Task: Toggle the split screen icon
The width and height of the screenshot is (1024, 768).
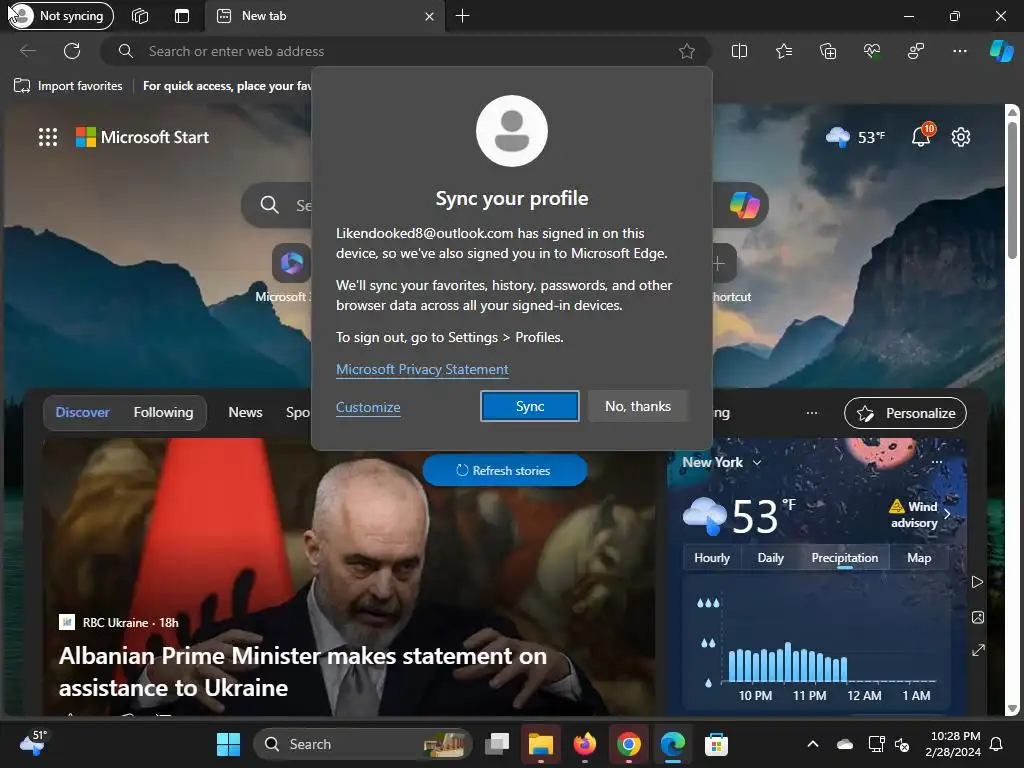Action: [739, 51]
